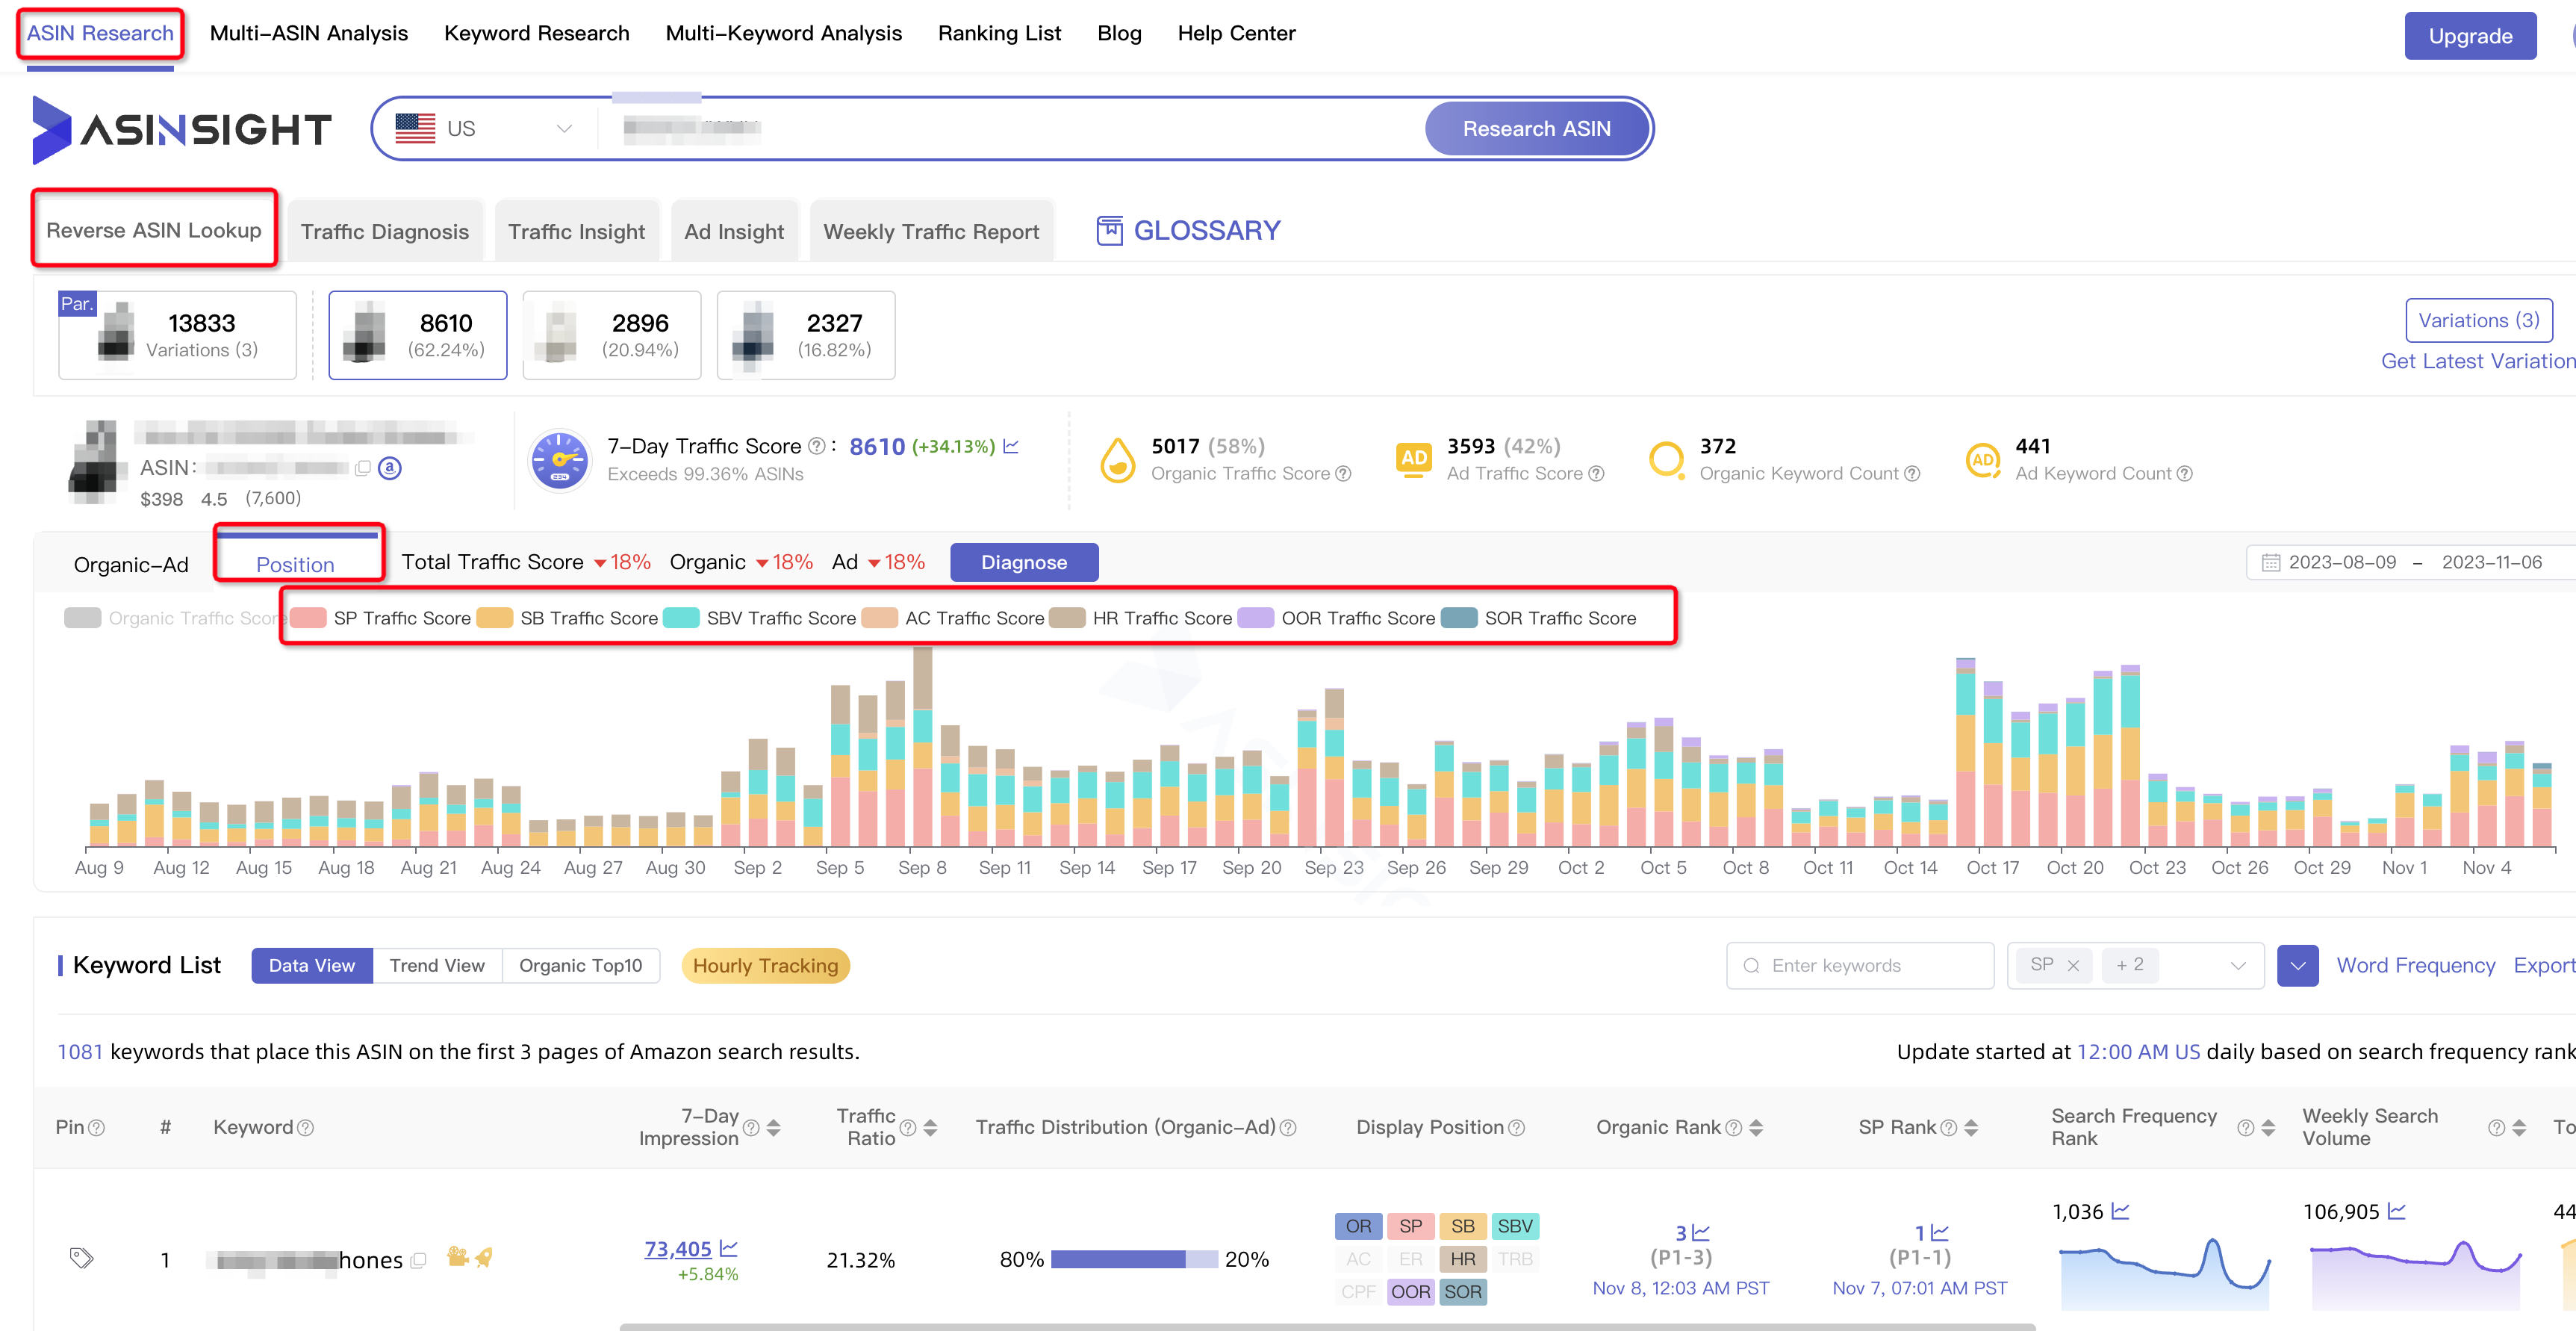
Task: Click the ASINSIGHT logo
Action: click(182, 129)
